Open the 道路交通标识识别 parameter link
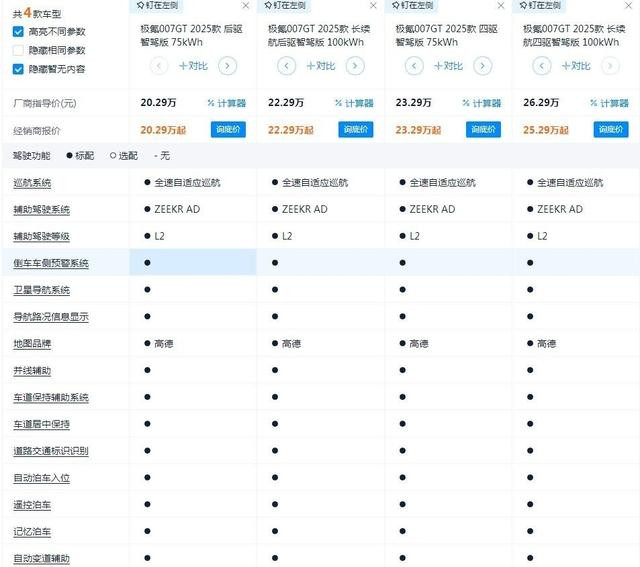The width and height of the screenshot is (640, 567). [51, 451]
